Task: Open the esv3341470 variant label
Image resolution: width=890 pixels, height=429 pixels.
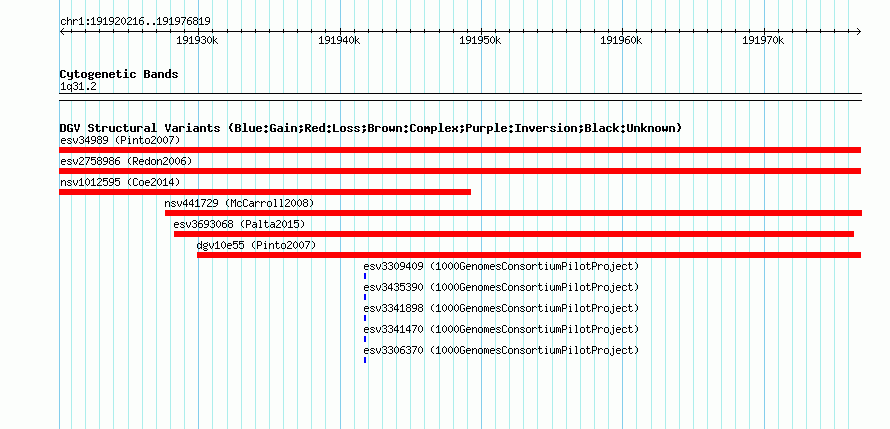Action: pyautogui.click(x=501, y=329)
